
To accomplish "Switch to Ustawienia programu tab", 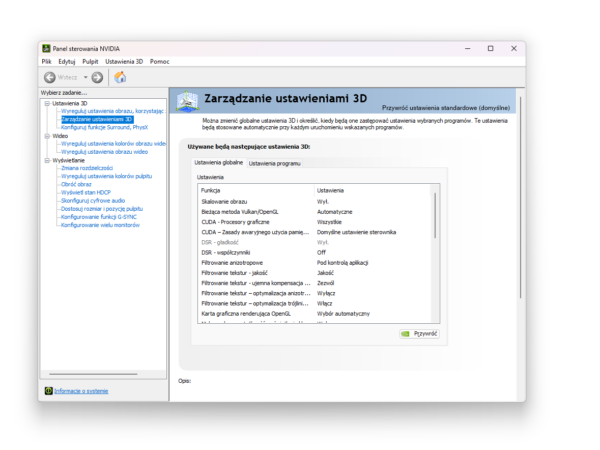I will [x=275, y=163].
